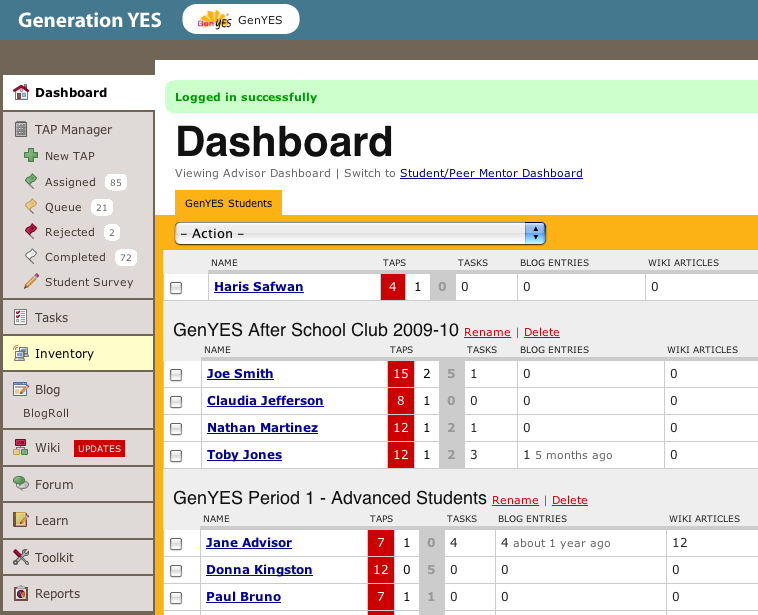Switch to Student/Peer Mentor Dashboard
This screenshot has height=615, width=758.
click(x=491, y=173)
